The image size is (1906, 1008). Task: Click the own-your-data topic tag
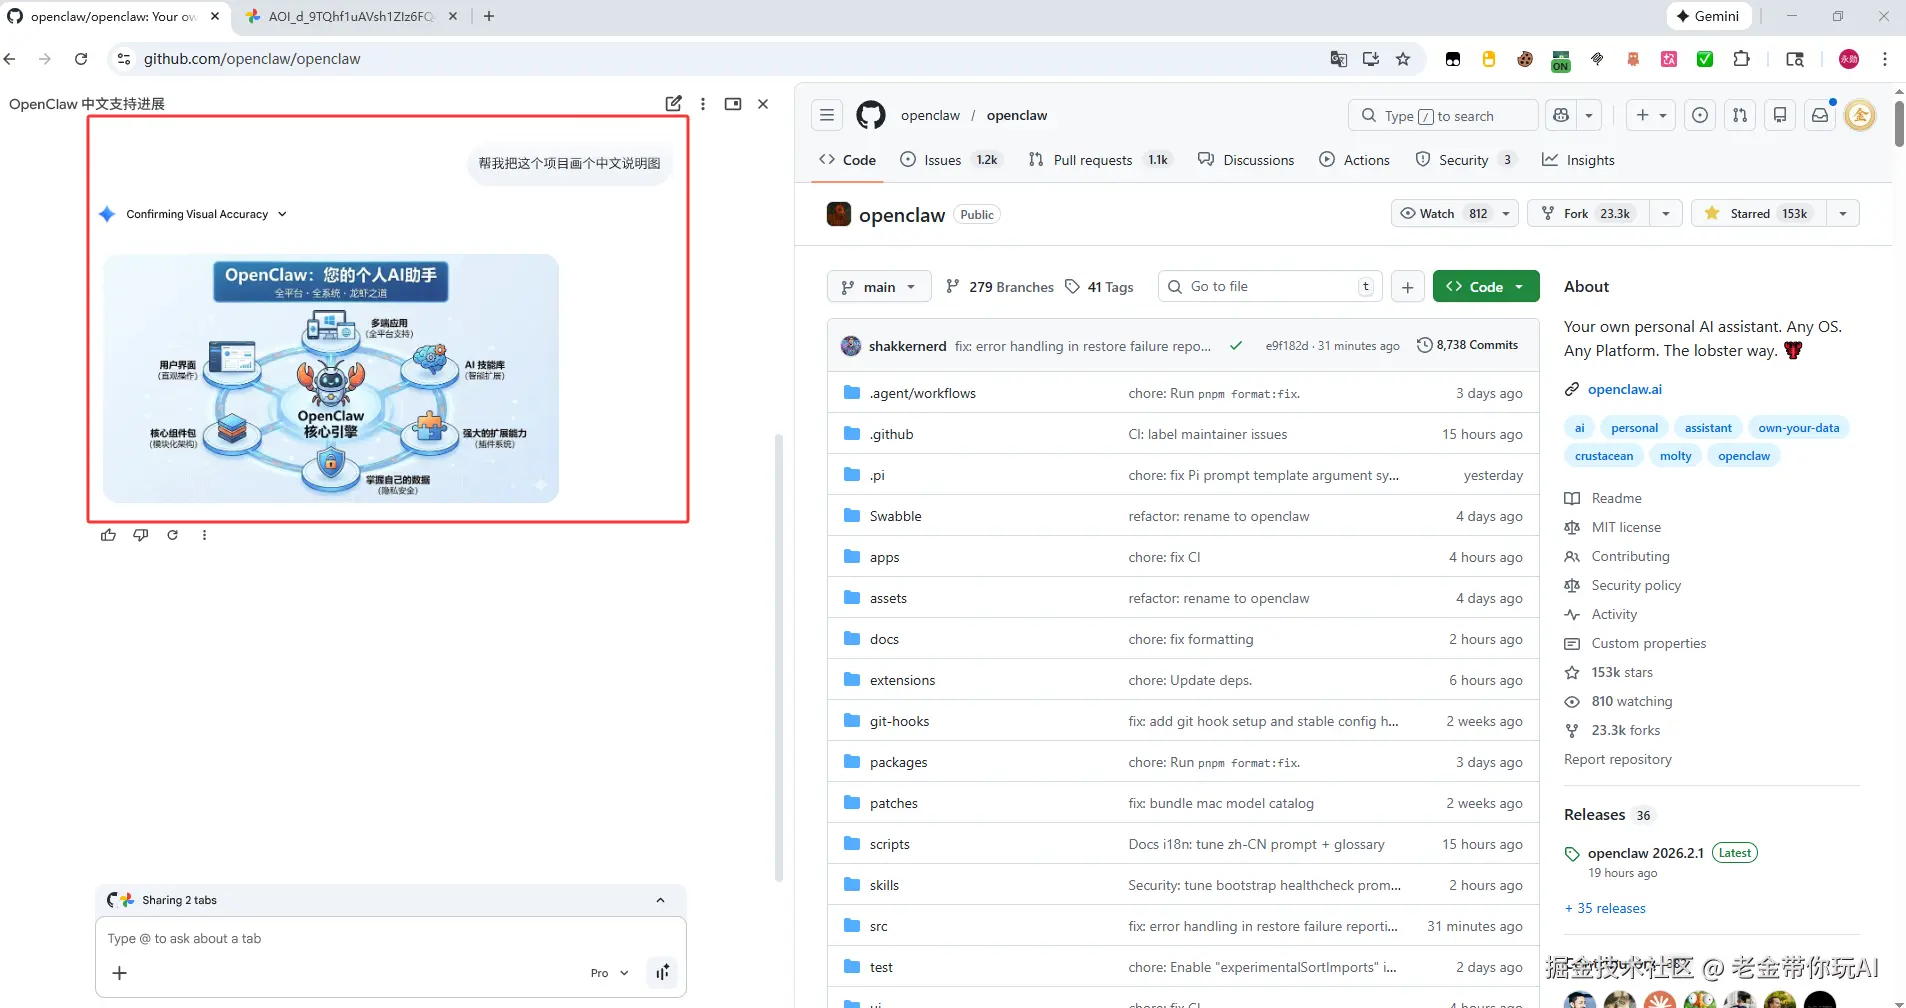1798,428
